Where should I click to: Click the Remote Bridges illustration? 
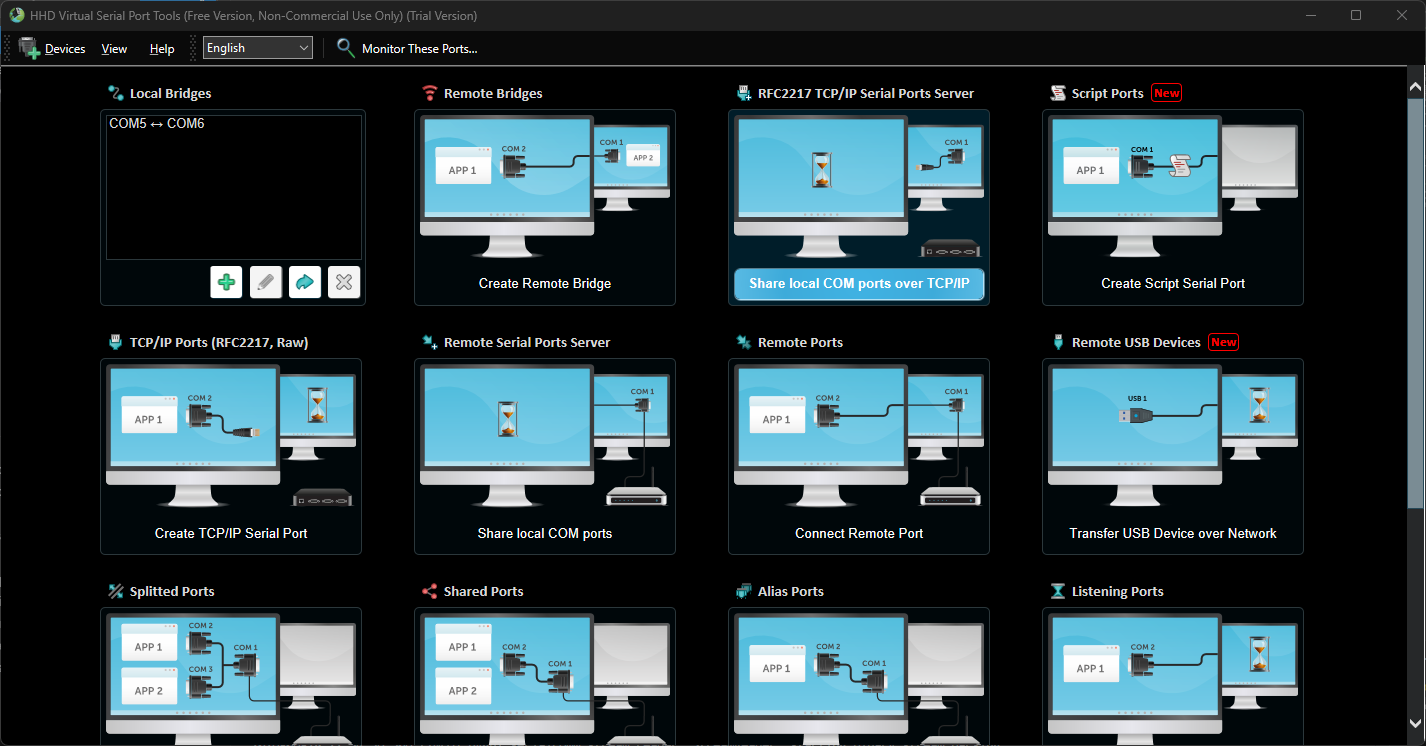click(545, 189)
